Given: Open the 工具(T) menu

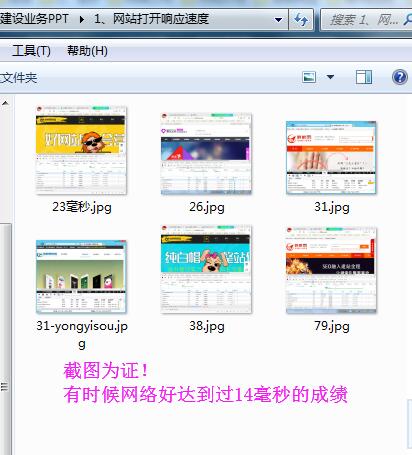Looking at the screenshot, I should point(31,51).
